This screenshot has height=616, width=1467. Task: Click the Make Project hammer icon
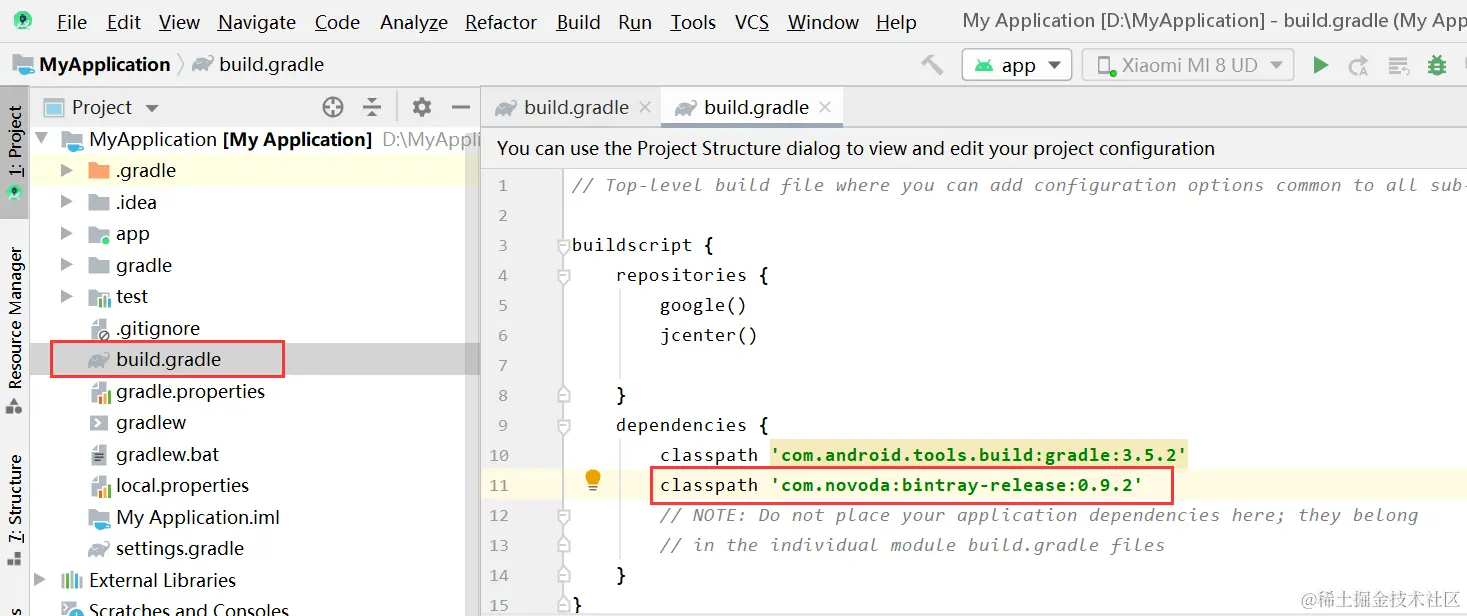click(x=932, y=65)
